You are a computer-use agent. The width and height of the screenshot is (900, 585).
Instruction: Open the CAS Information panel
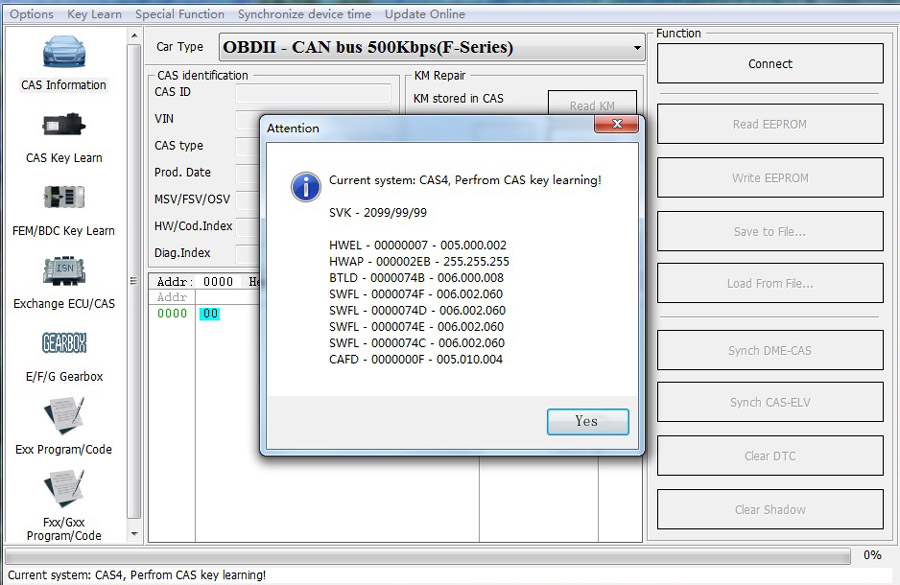(x=62, y=60)
